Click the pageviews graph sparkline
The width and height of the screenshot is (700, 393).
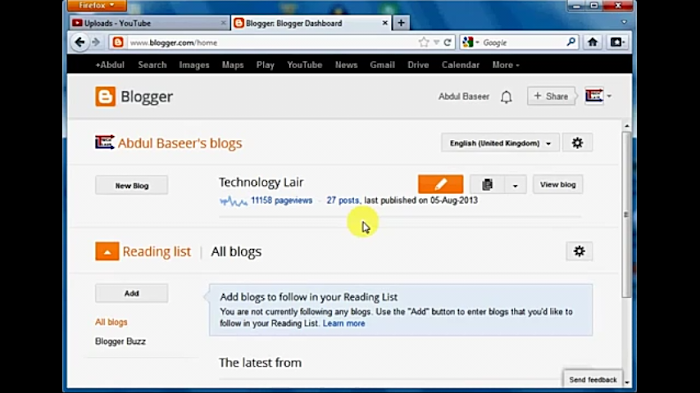tap(233, 201)
